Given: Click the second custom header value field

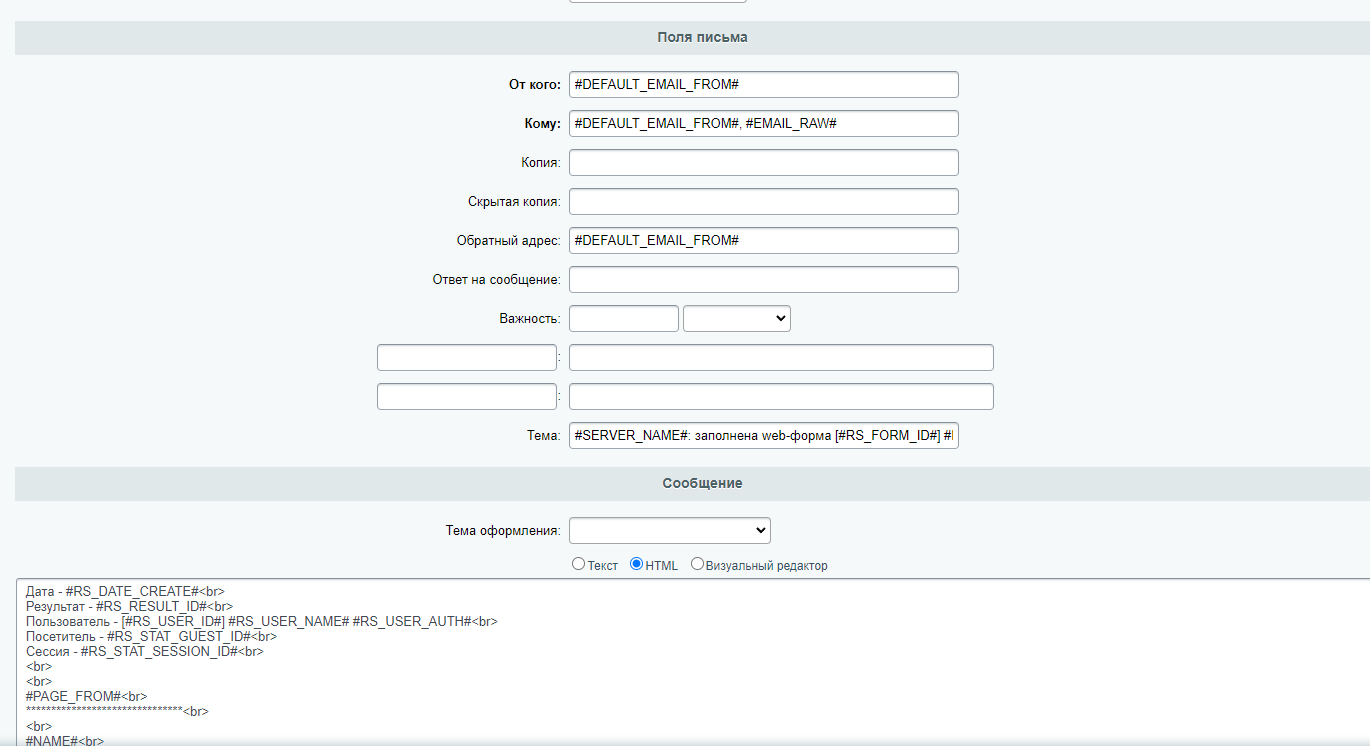Looking at the screenshot, I should [x=781, y=396].
